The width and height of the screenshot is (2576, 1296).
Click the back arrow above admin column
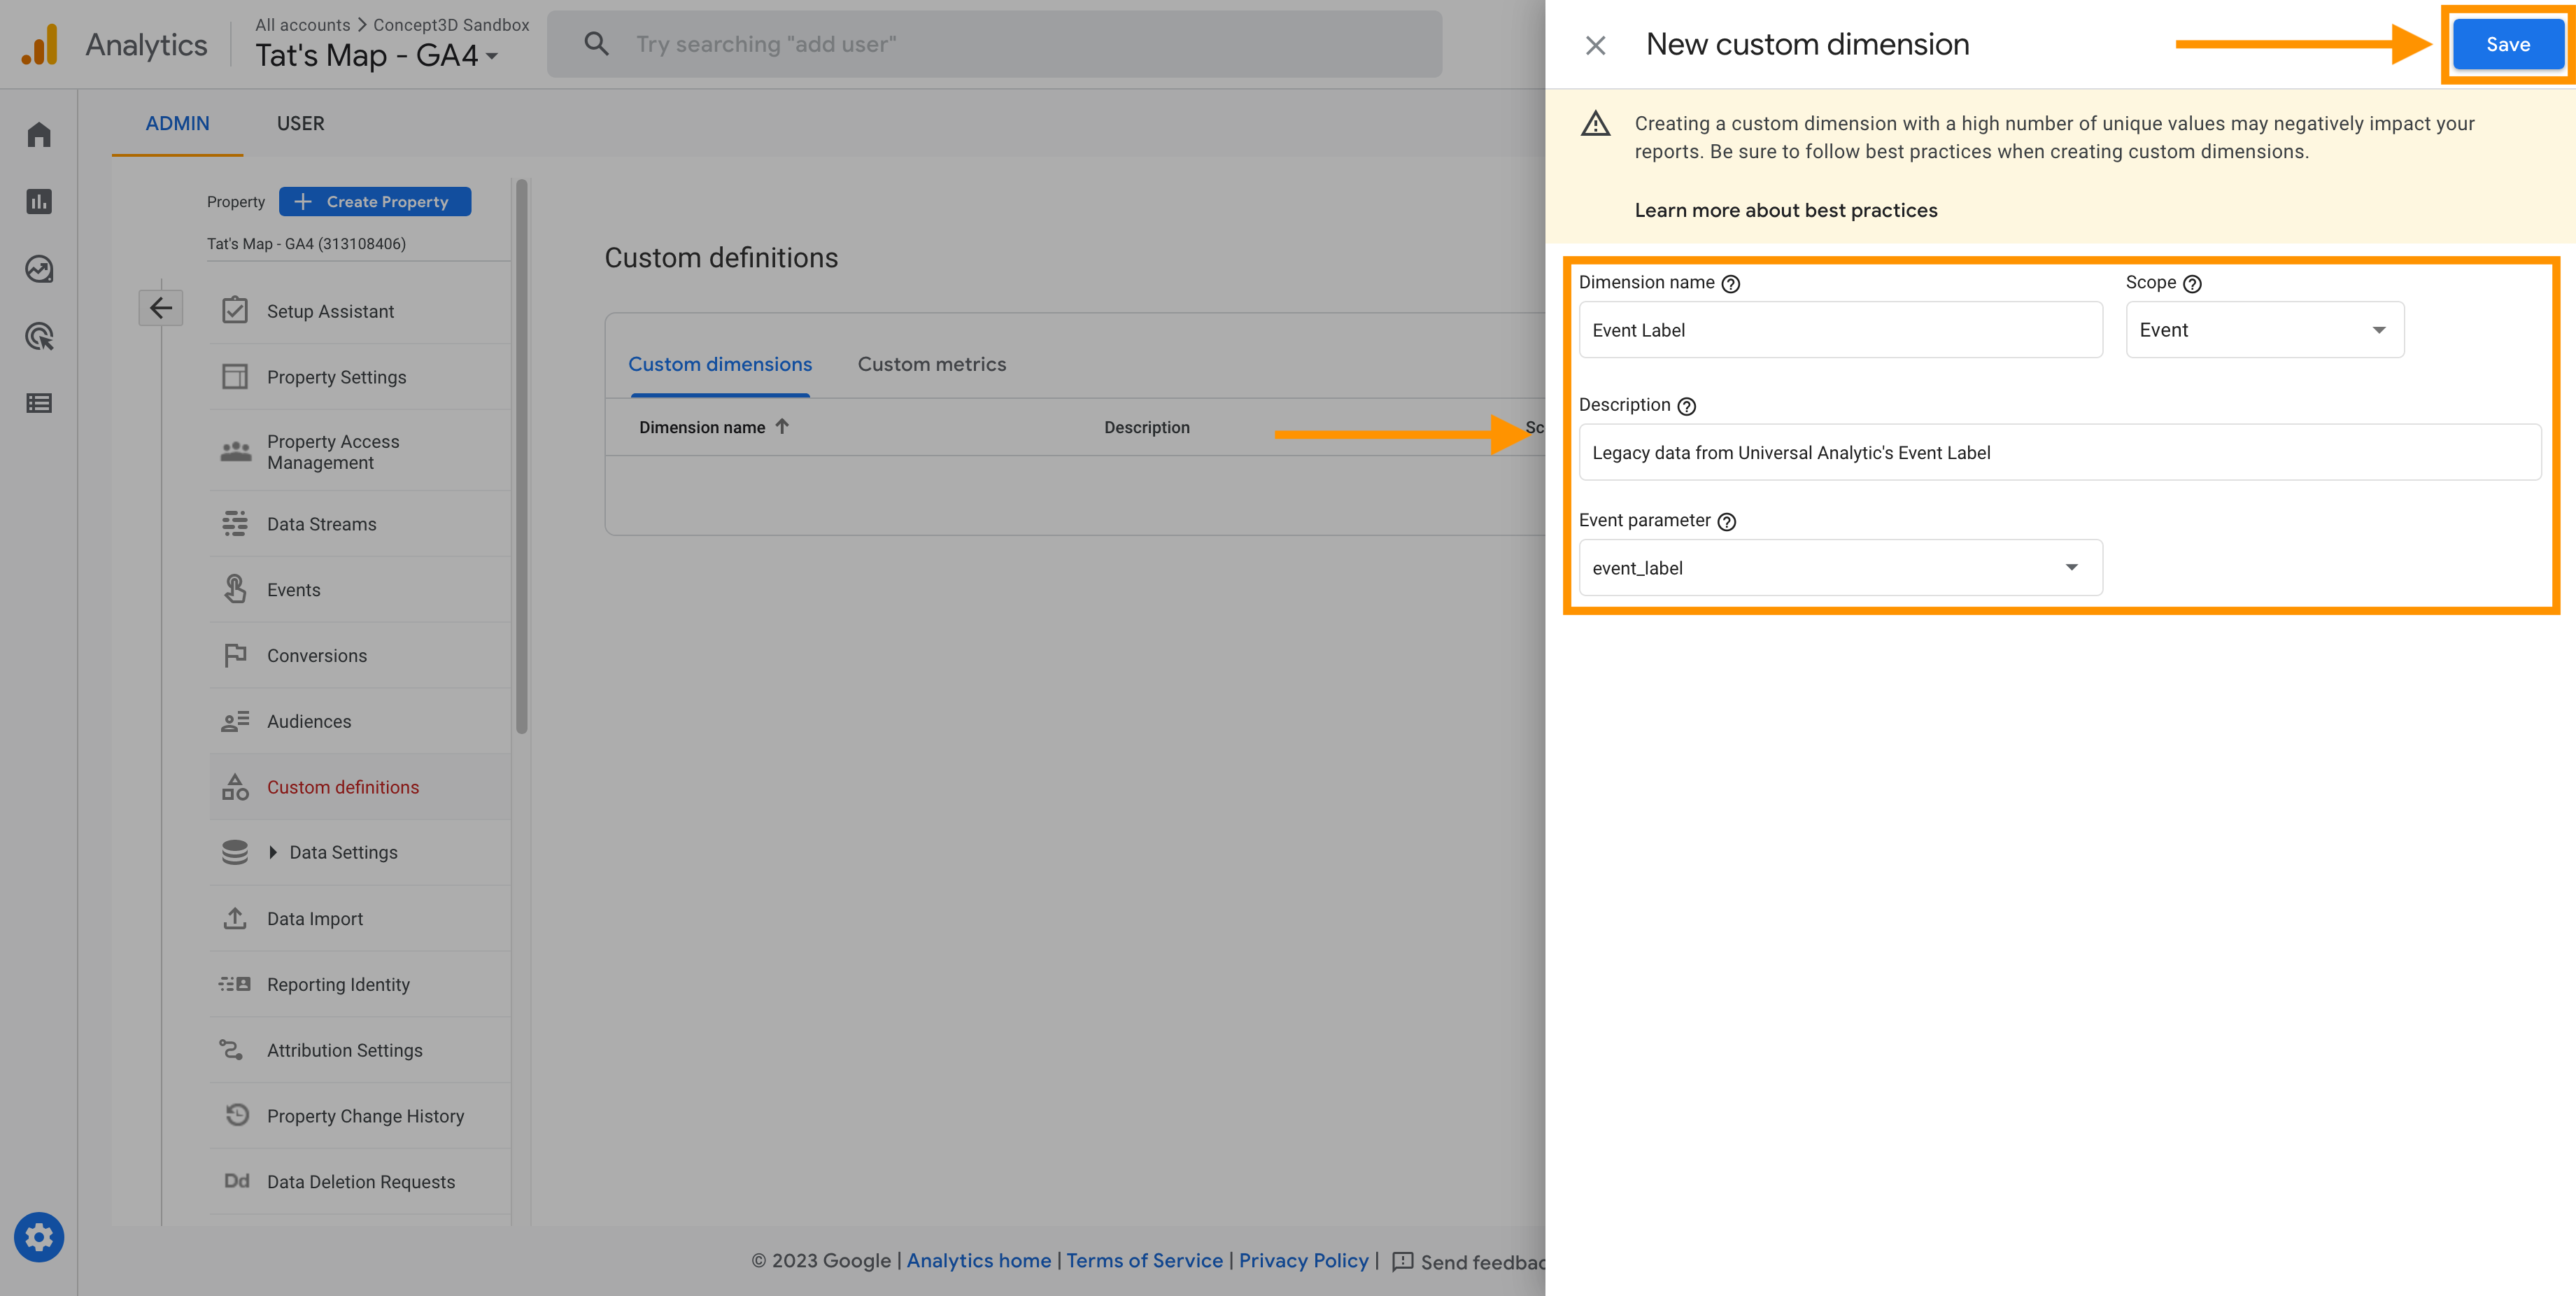pyautogui.click(x=160, y=308)
